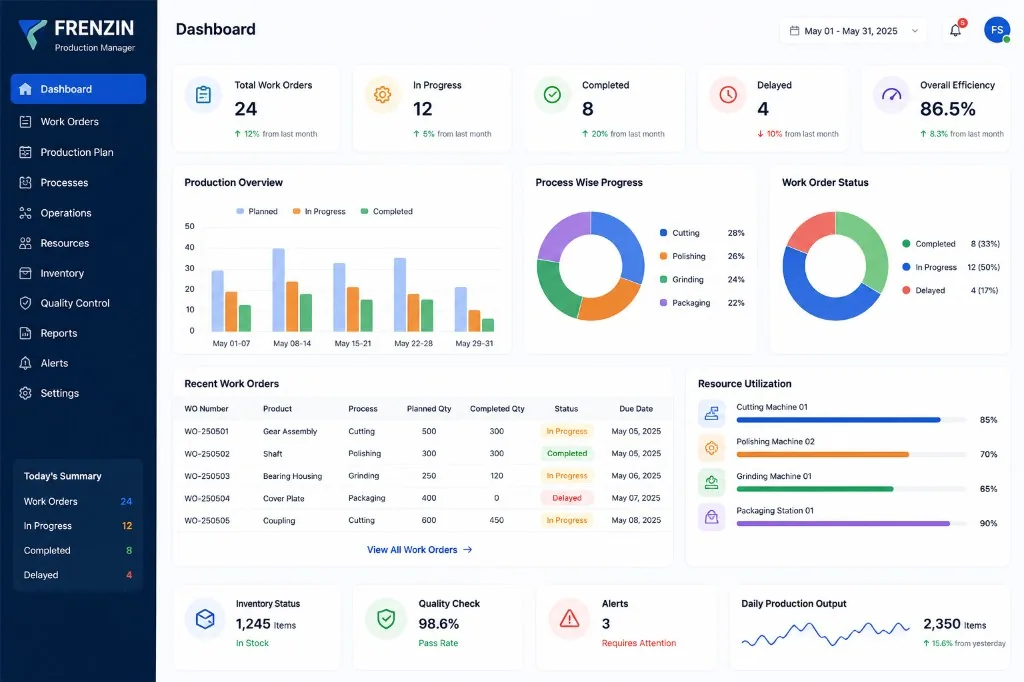
Task: Open Production Plan from the sidebar
Action: (x=78, y=152)
